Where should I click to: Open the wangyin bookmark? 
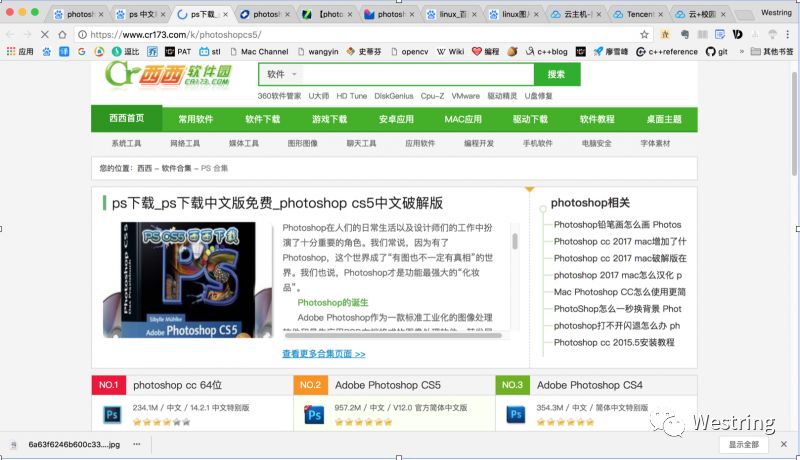pos(318,52)
